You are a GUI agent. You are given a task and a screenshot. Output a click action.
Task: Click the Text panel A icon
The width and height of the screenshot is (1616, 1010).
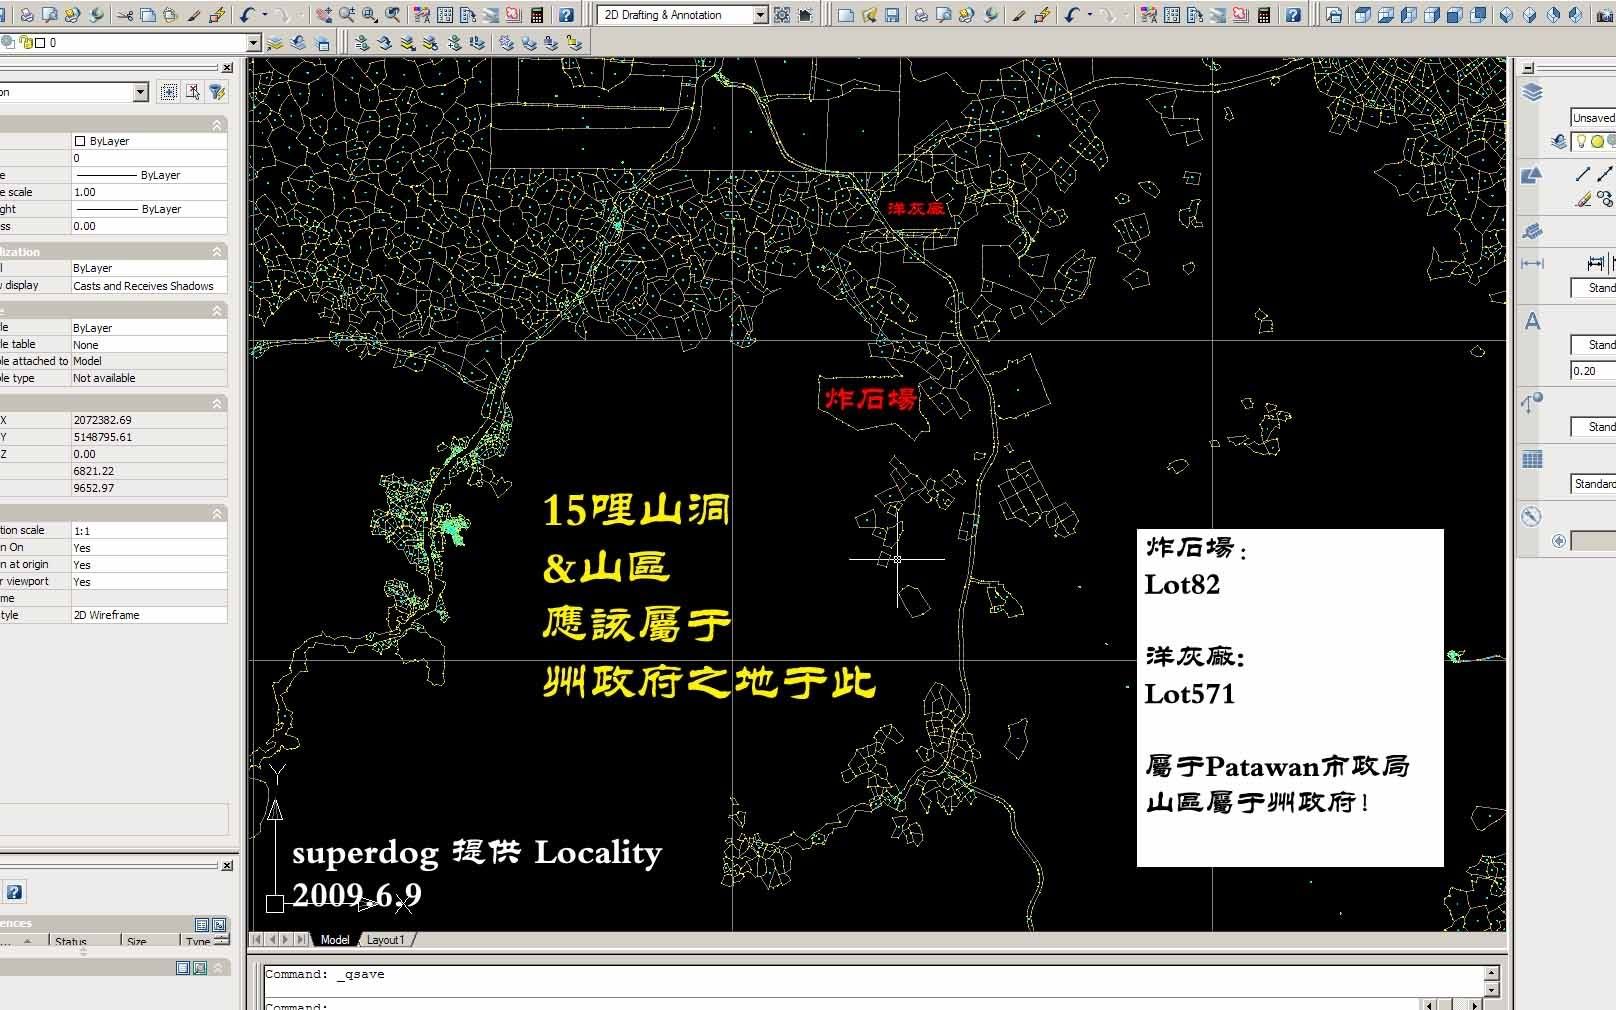tap(1532, 322)
